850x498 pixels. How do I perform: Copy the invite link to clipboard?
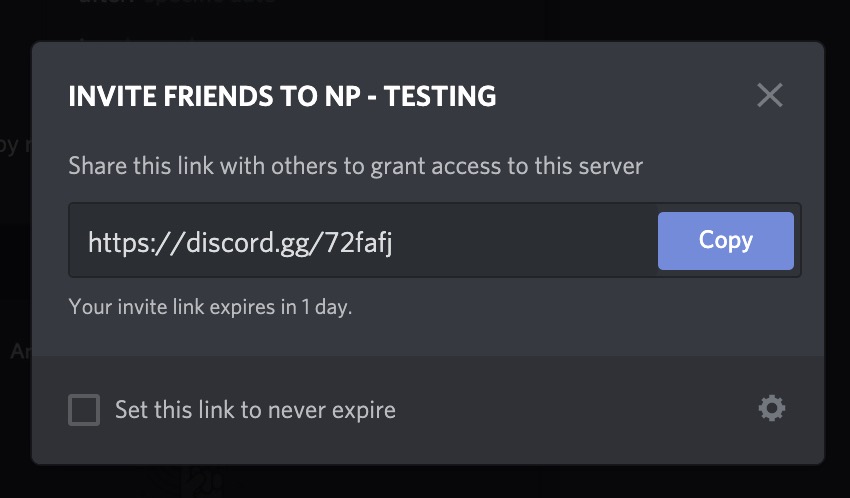pyautogui.click(x=725, y=241)
